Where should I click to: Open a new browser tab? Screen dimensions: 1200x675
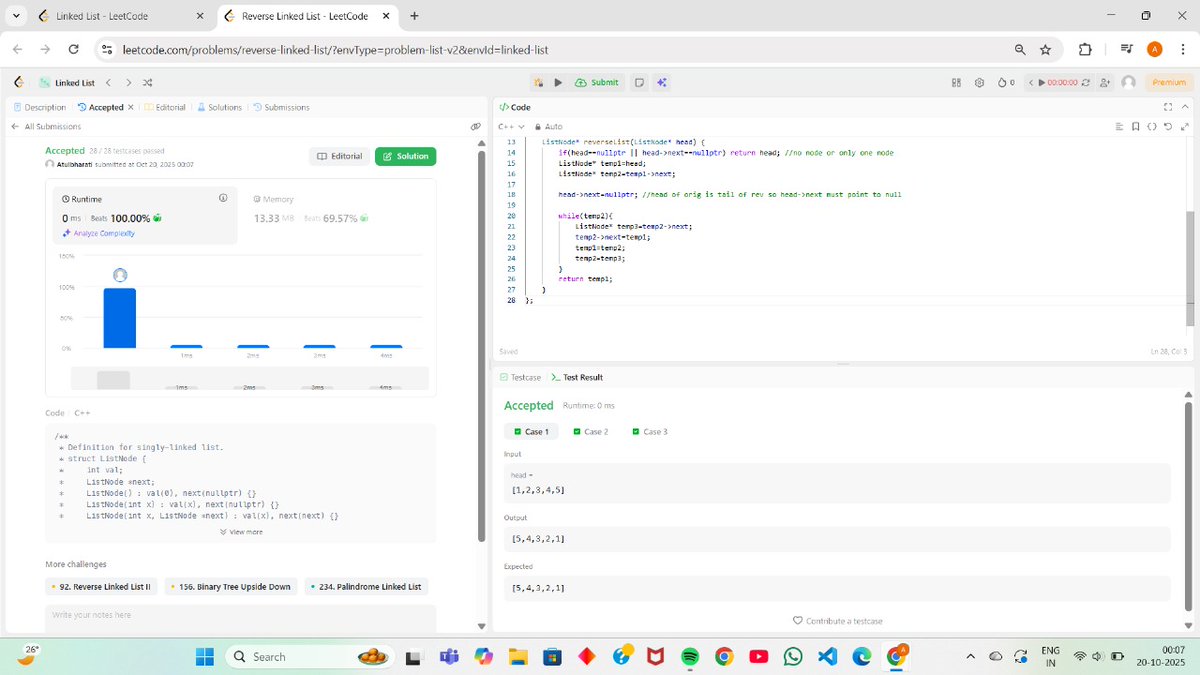[414, 16]
